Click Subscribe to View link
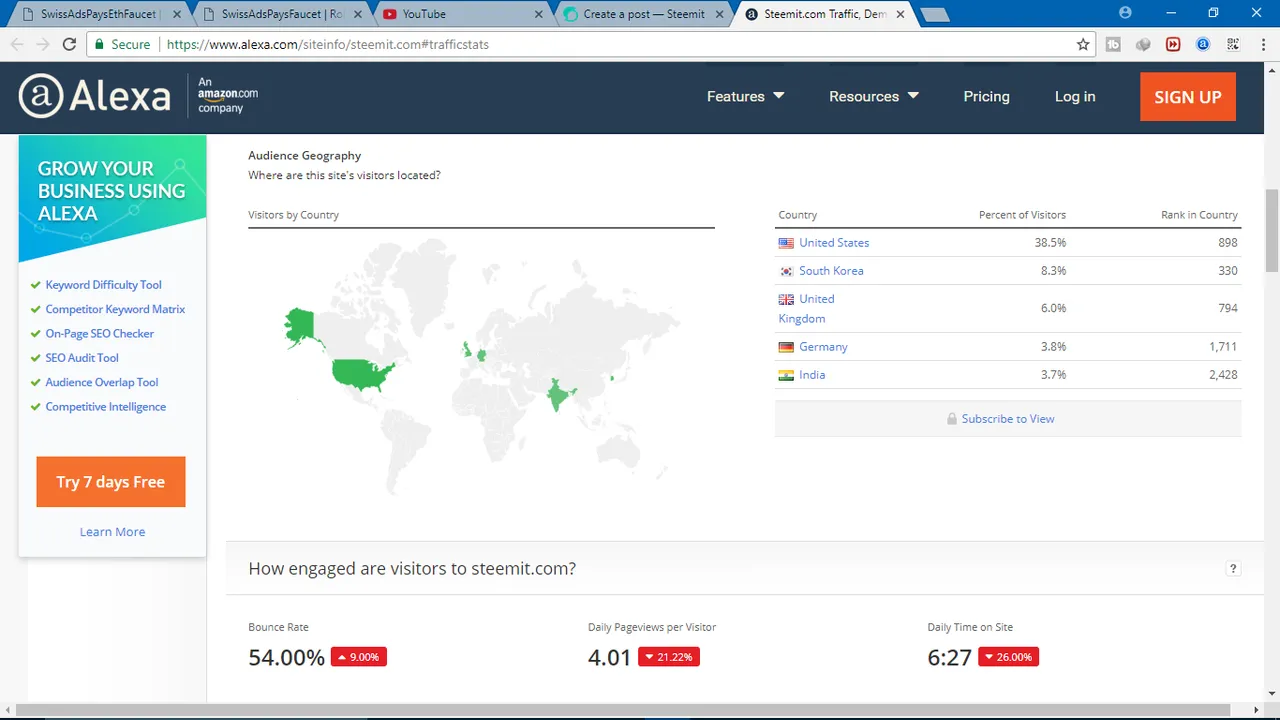 point(1007,419)
